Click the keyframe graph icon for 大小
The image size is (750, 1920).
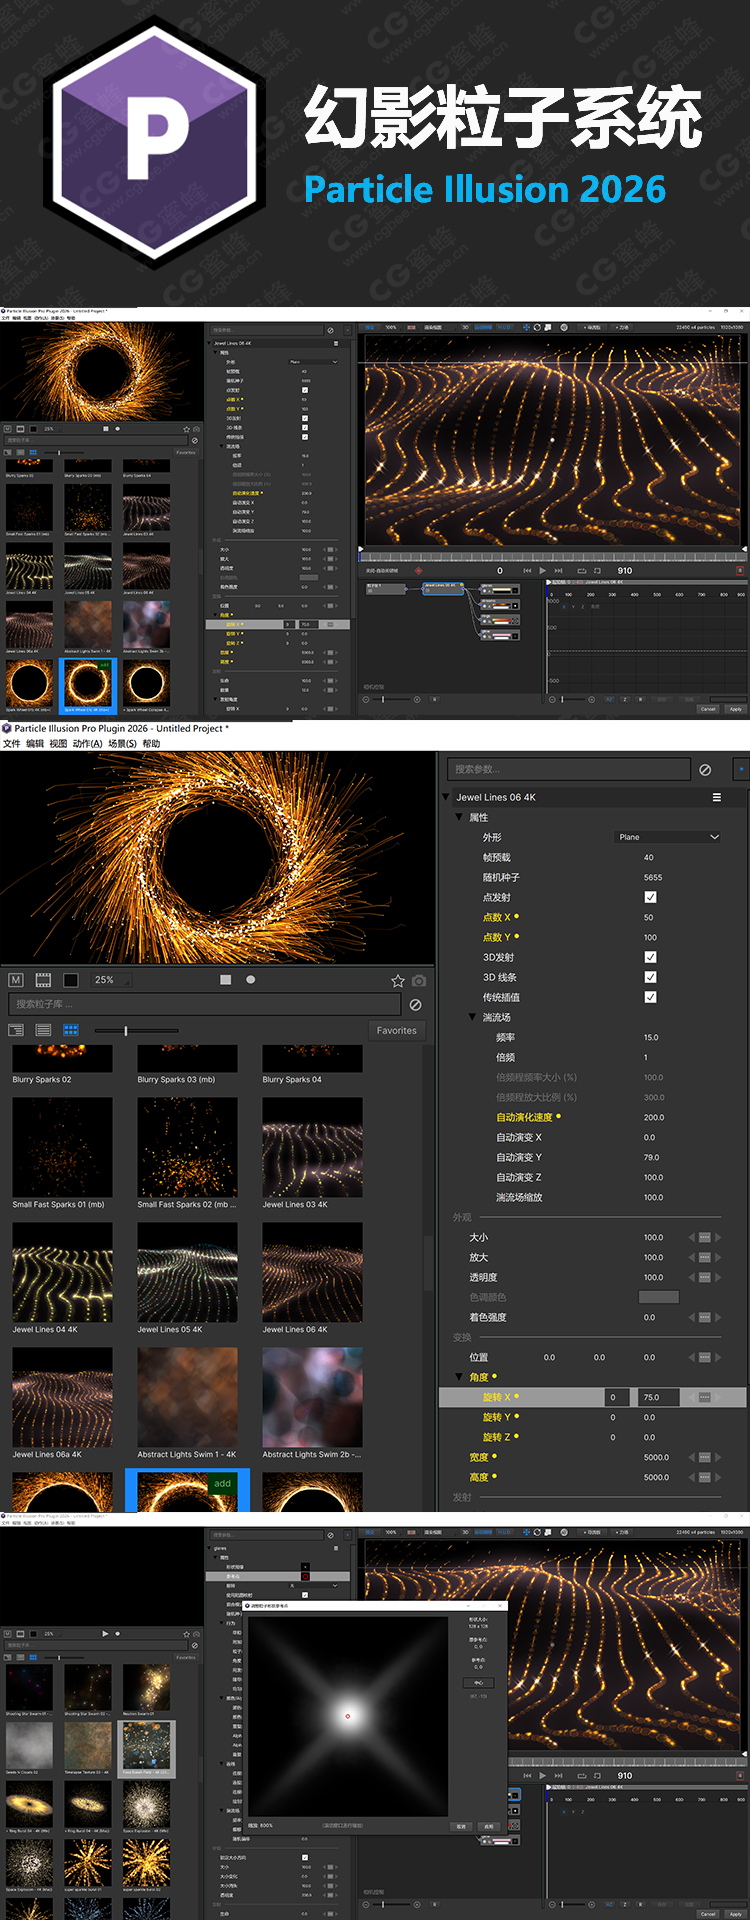705,1237
